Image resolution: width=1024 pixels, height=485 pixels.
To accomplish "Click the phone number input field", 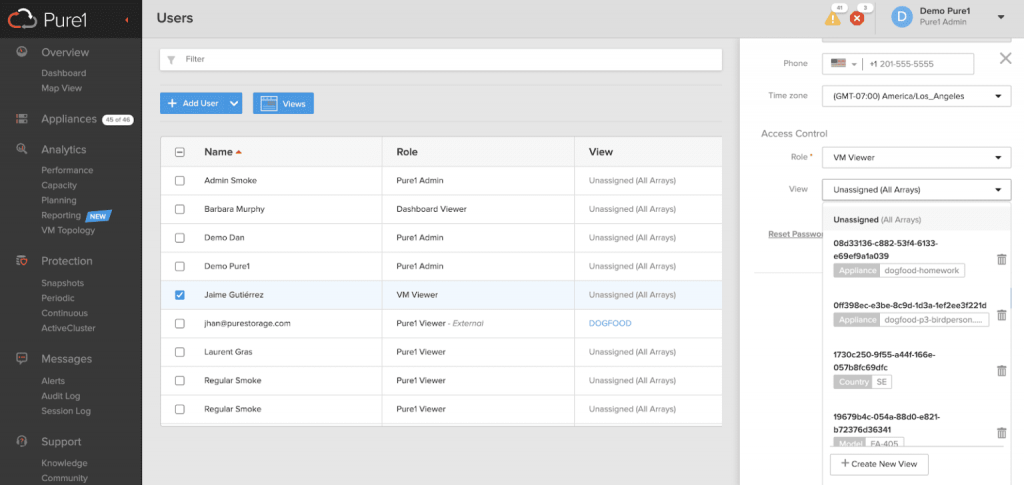I will point(918,64).
